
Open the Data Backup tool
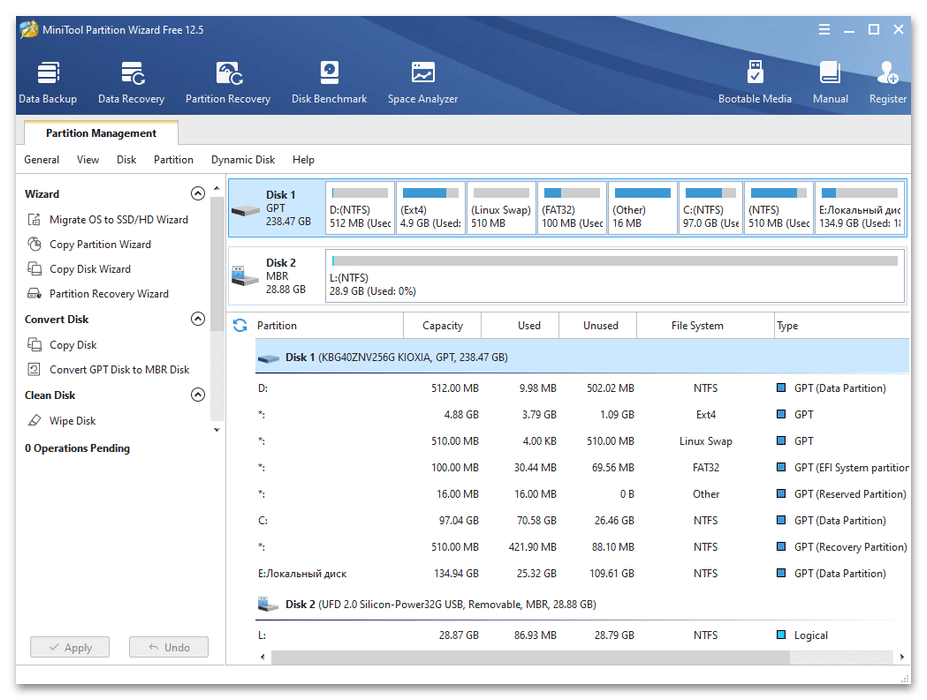pyautogui.click(x=47, y=82)
